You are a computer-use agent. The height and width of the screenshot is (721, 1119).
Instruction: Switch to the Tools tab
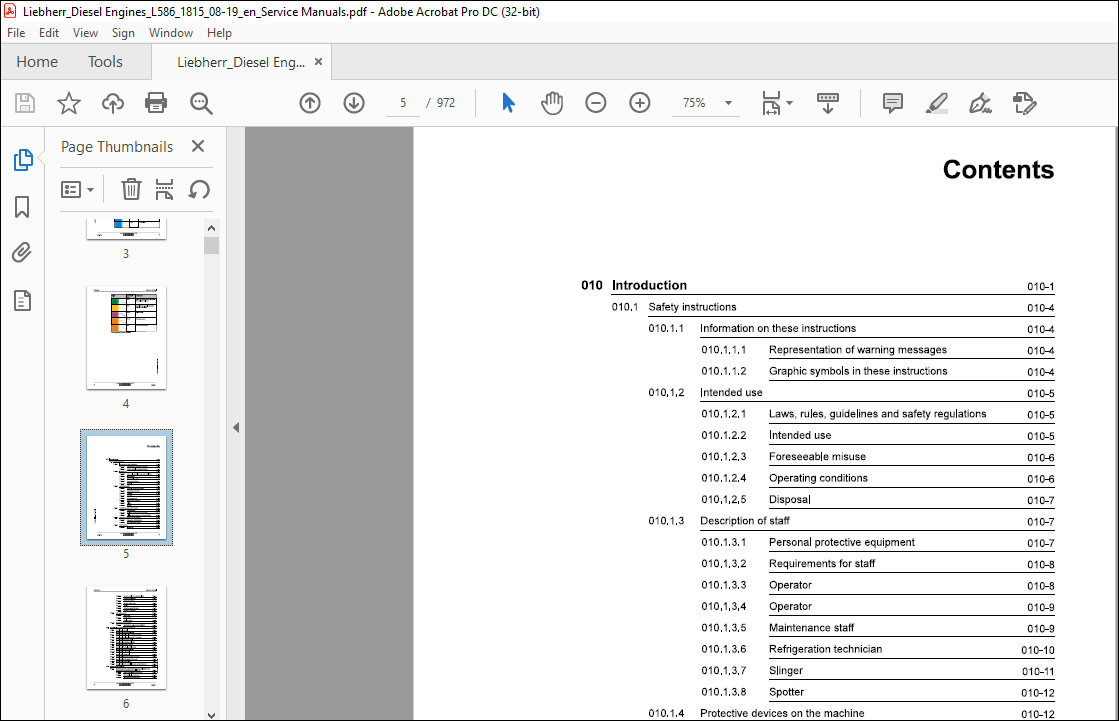coord(106,62)
